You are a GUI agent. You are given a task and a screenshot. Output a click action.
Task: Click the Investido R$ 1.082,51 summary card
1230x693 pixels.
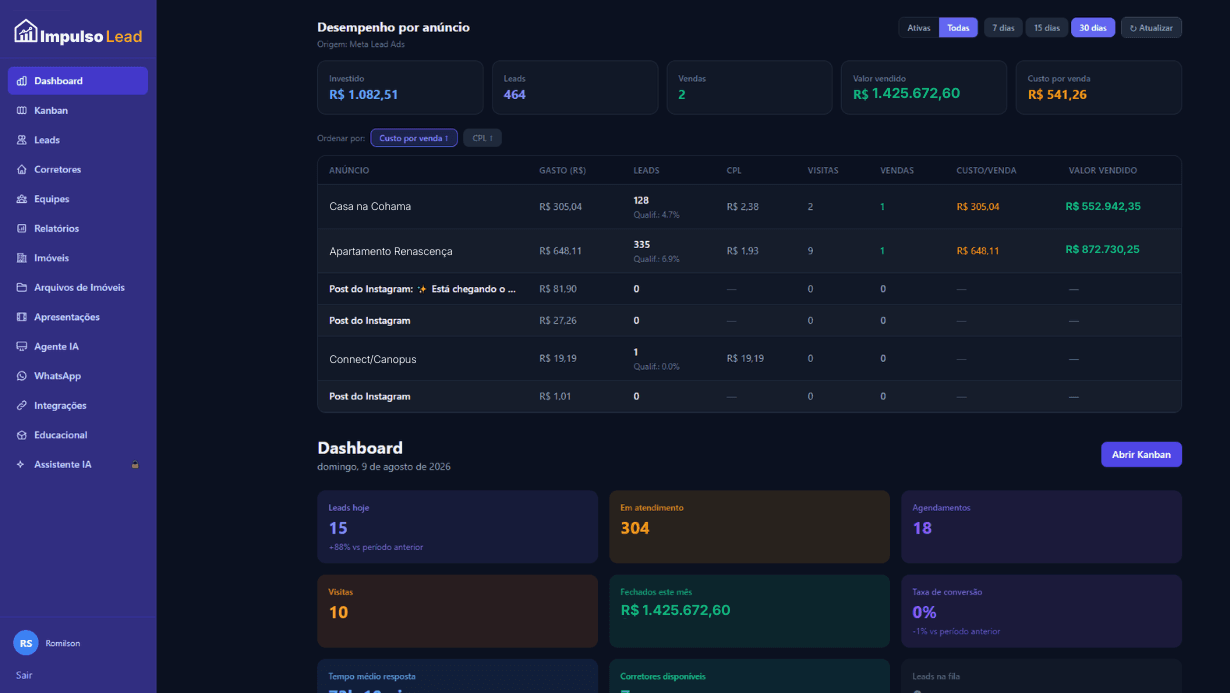pyautogui.click(x=400, y=87)
